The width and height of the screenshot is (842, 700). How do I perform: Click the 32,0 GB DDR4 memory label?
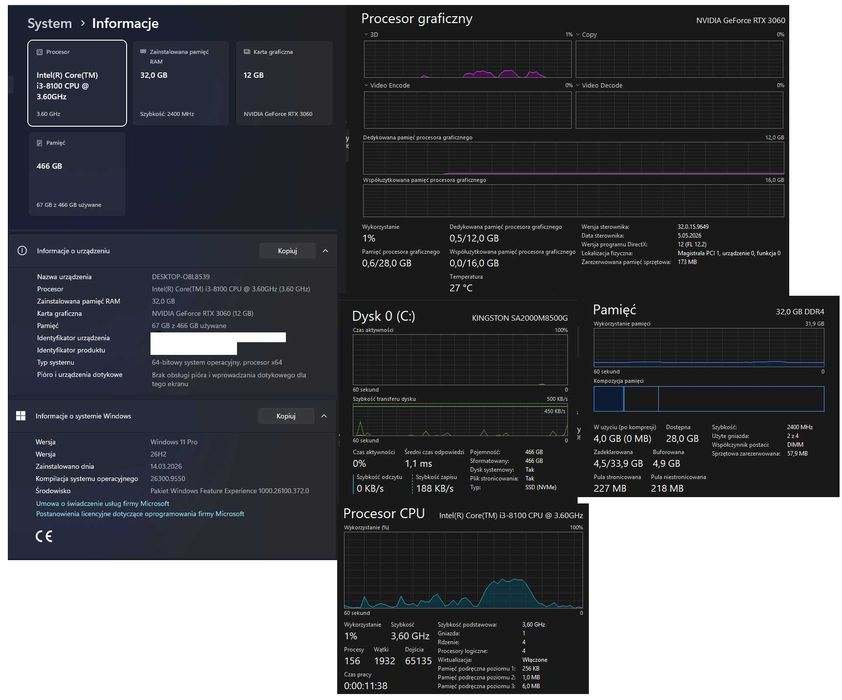point(800,312)
